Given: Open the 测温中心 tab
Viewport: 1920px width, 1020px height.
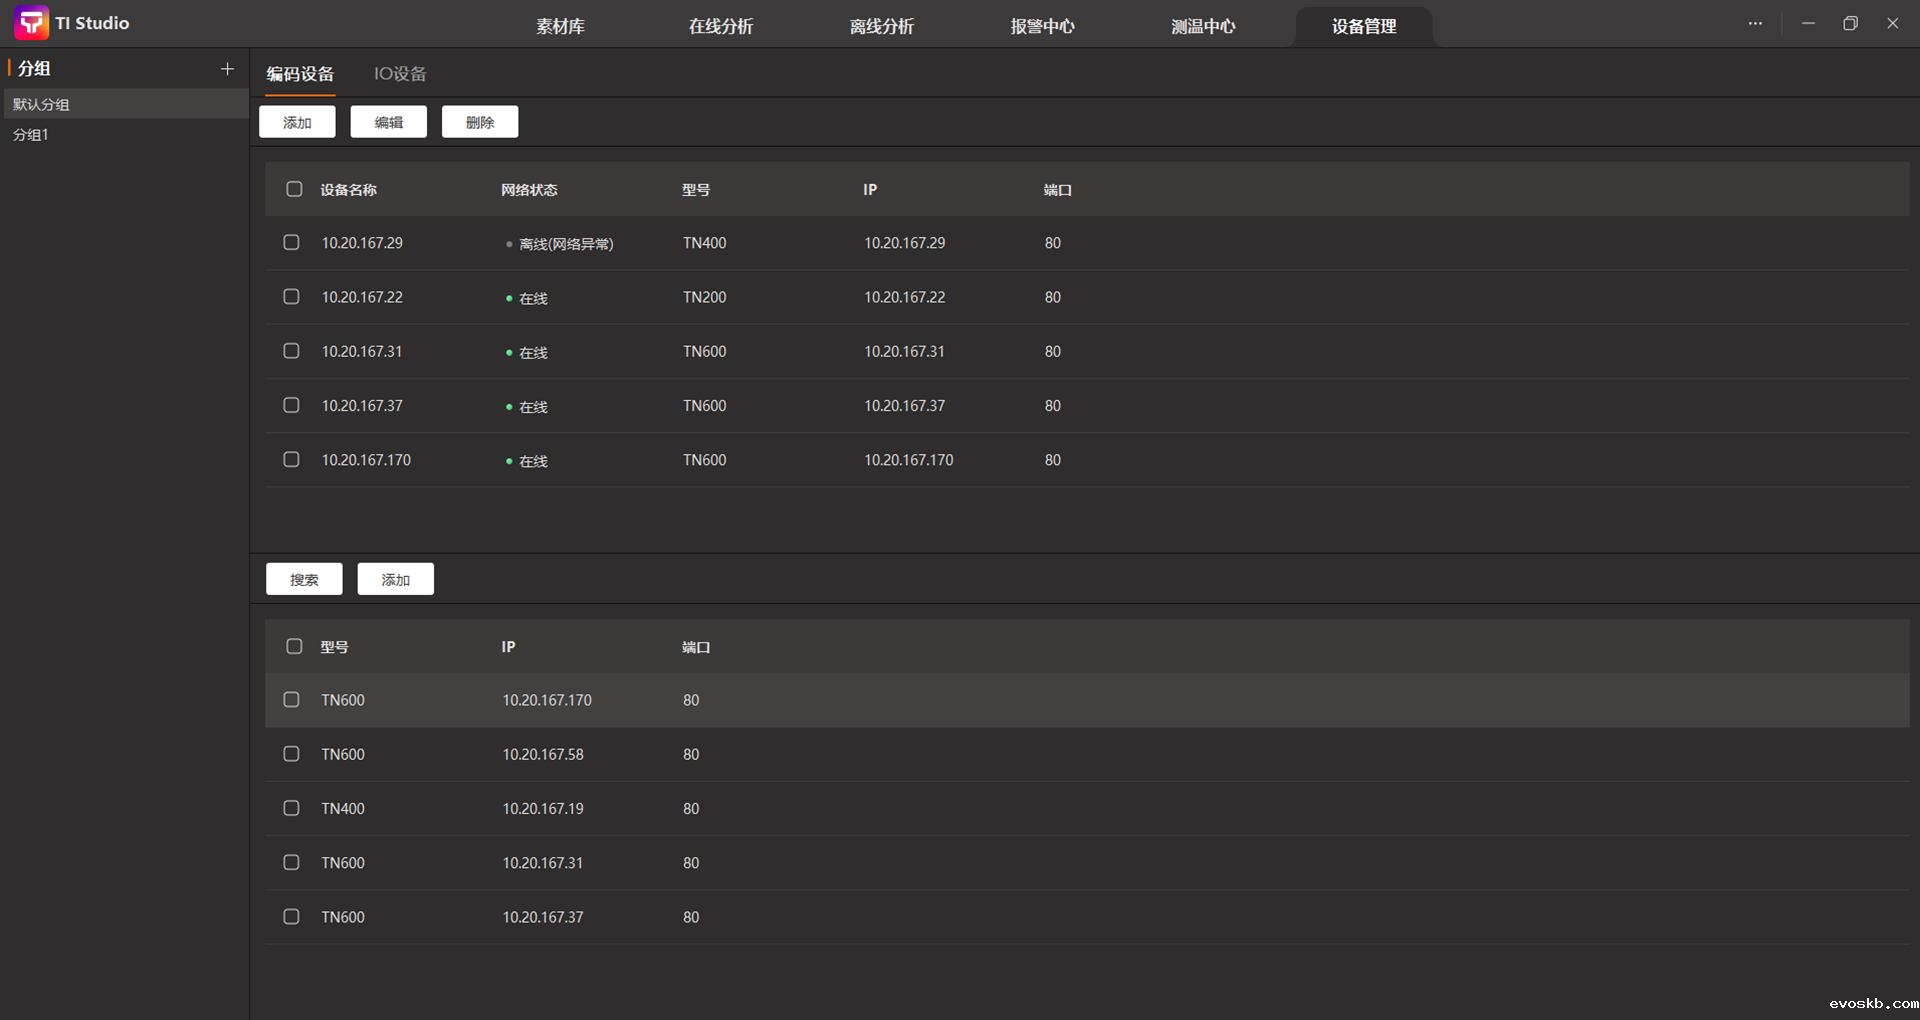Looking at the screenshot, I should point(1203,27).
